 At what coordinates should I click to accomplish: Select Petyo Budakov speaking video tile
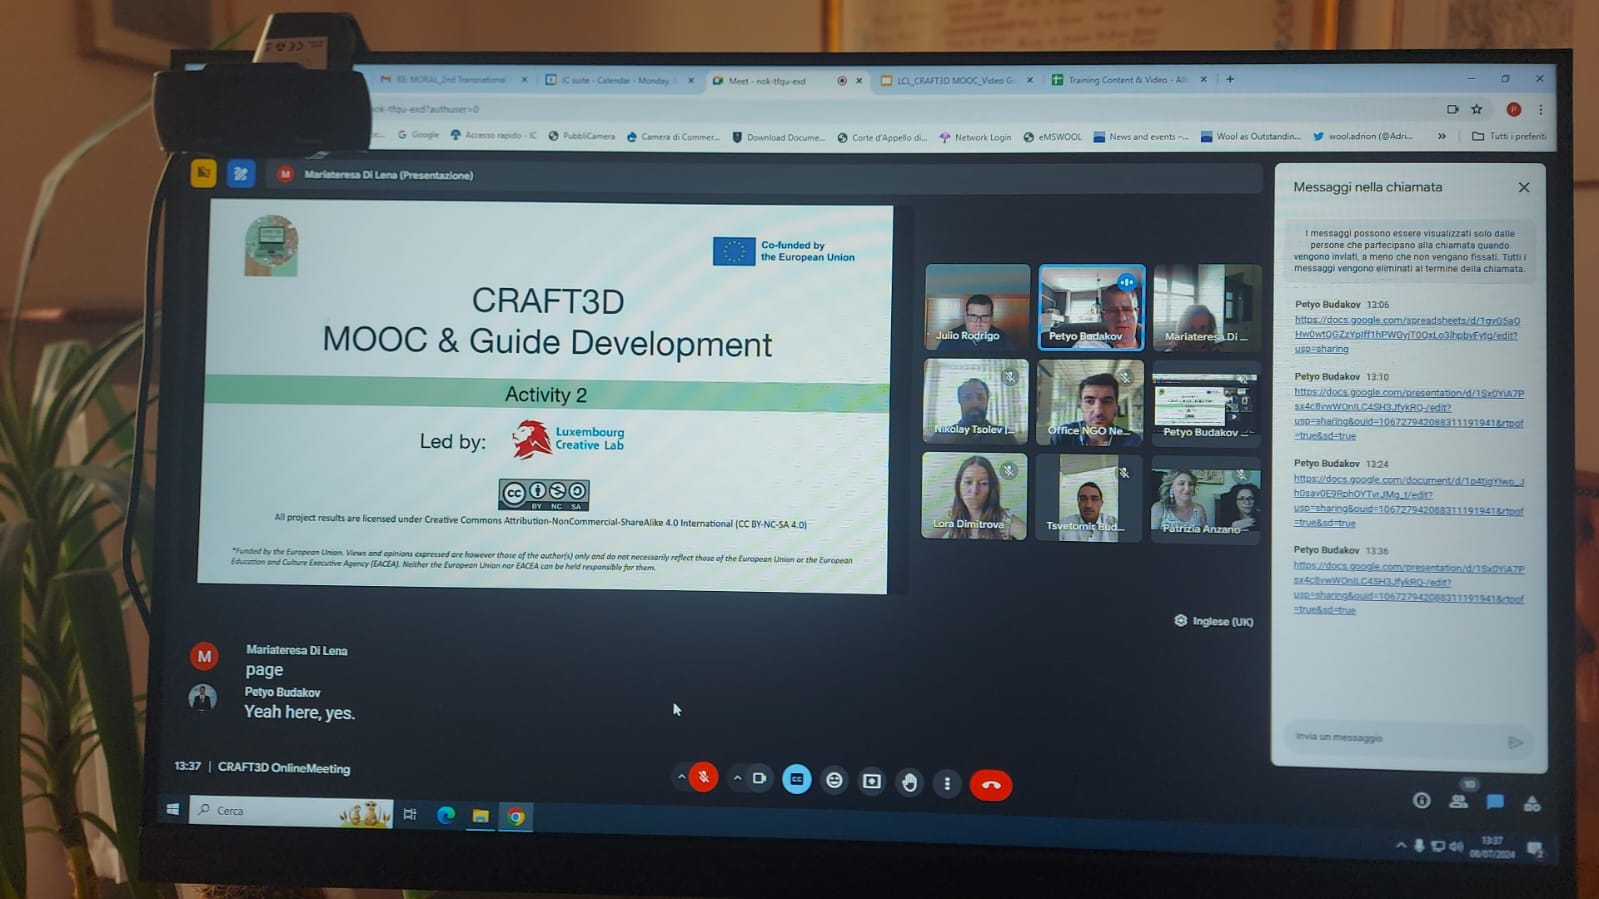(1091, 307)
